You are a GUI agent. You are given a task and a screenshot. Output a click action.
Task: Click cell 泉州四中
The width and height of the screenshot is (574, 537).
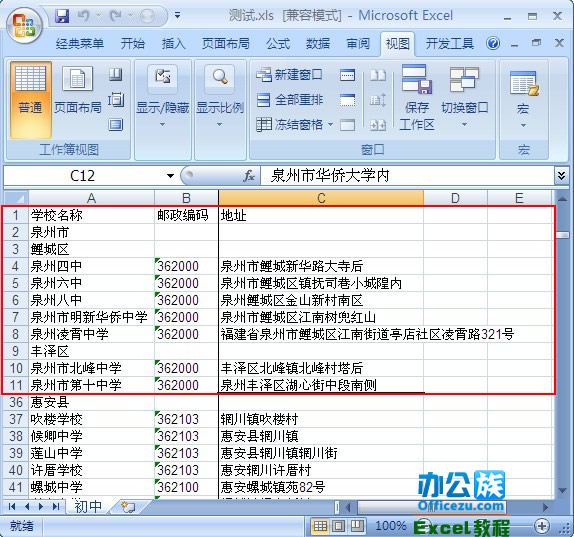coord(92,266)
